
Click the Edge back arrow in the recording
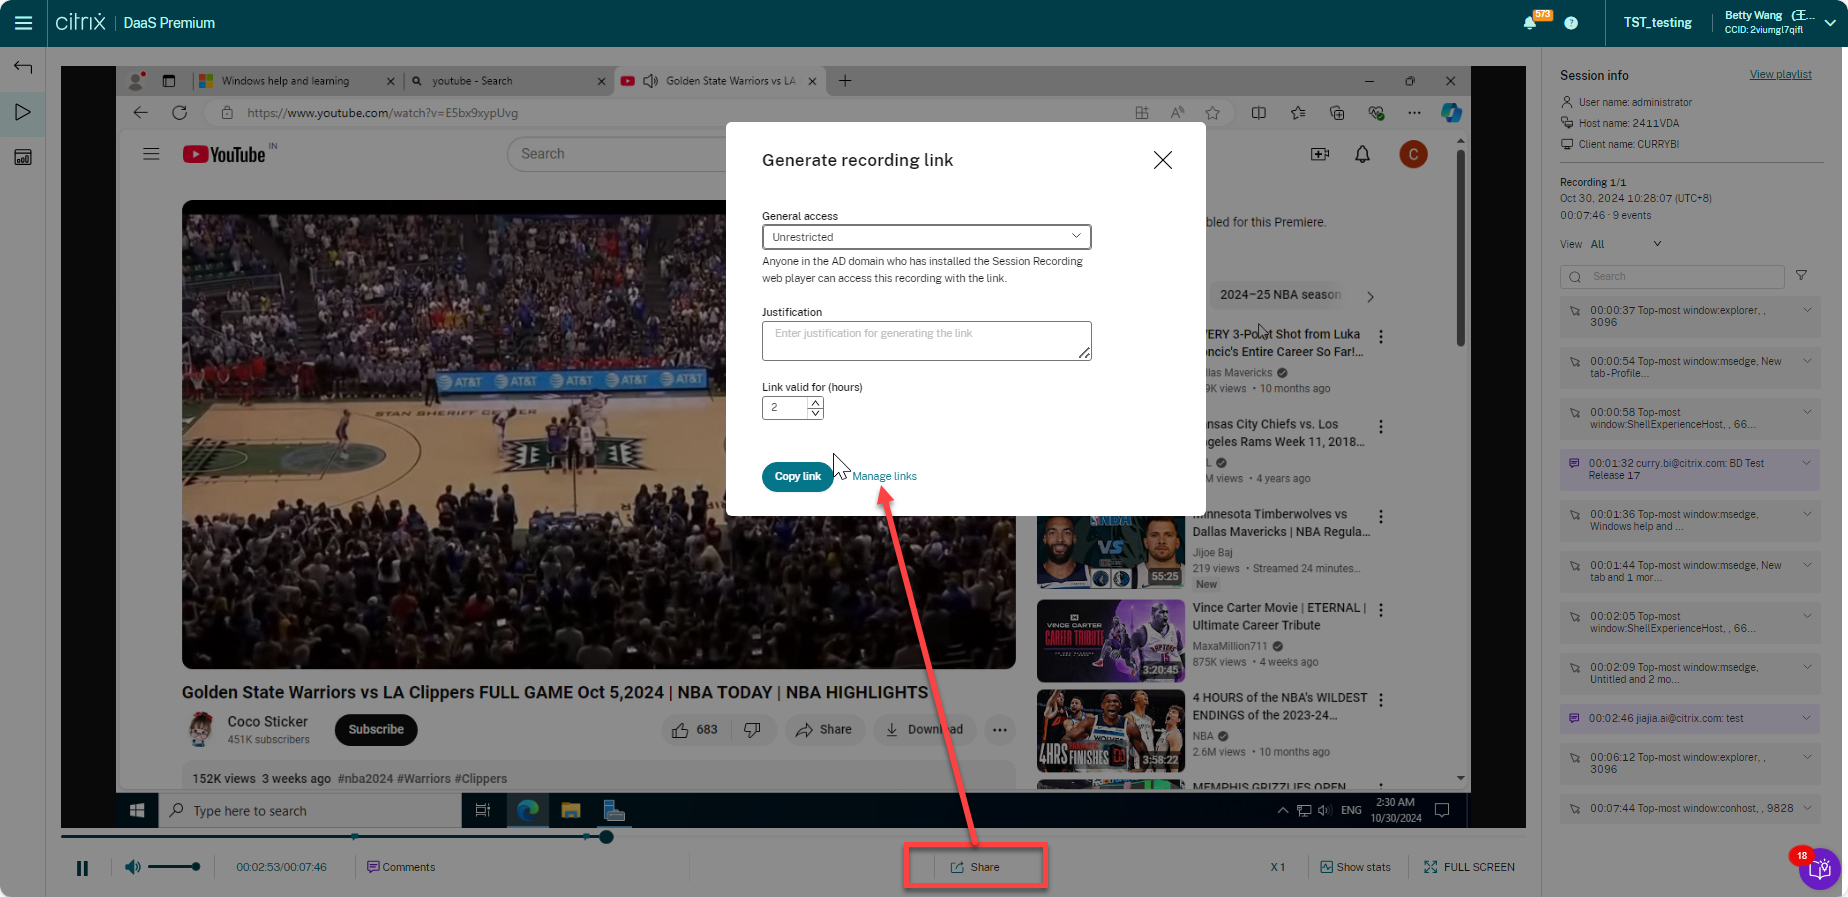click(140, 113)
